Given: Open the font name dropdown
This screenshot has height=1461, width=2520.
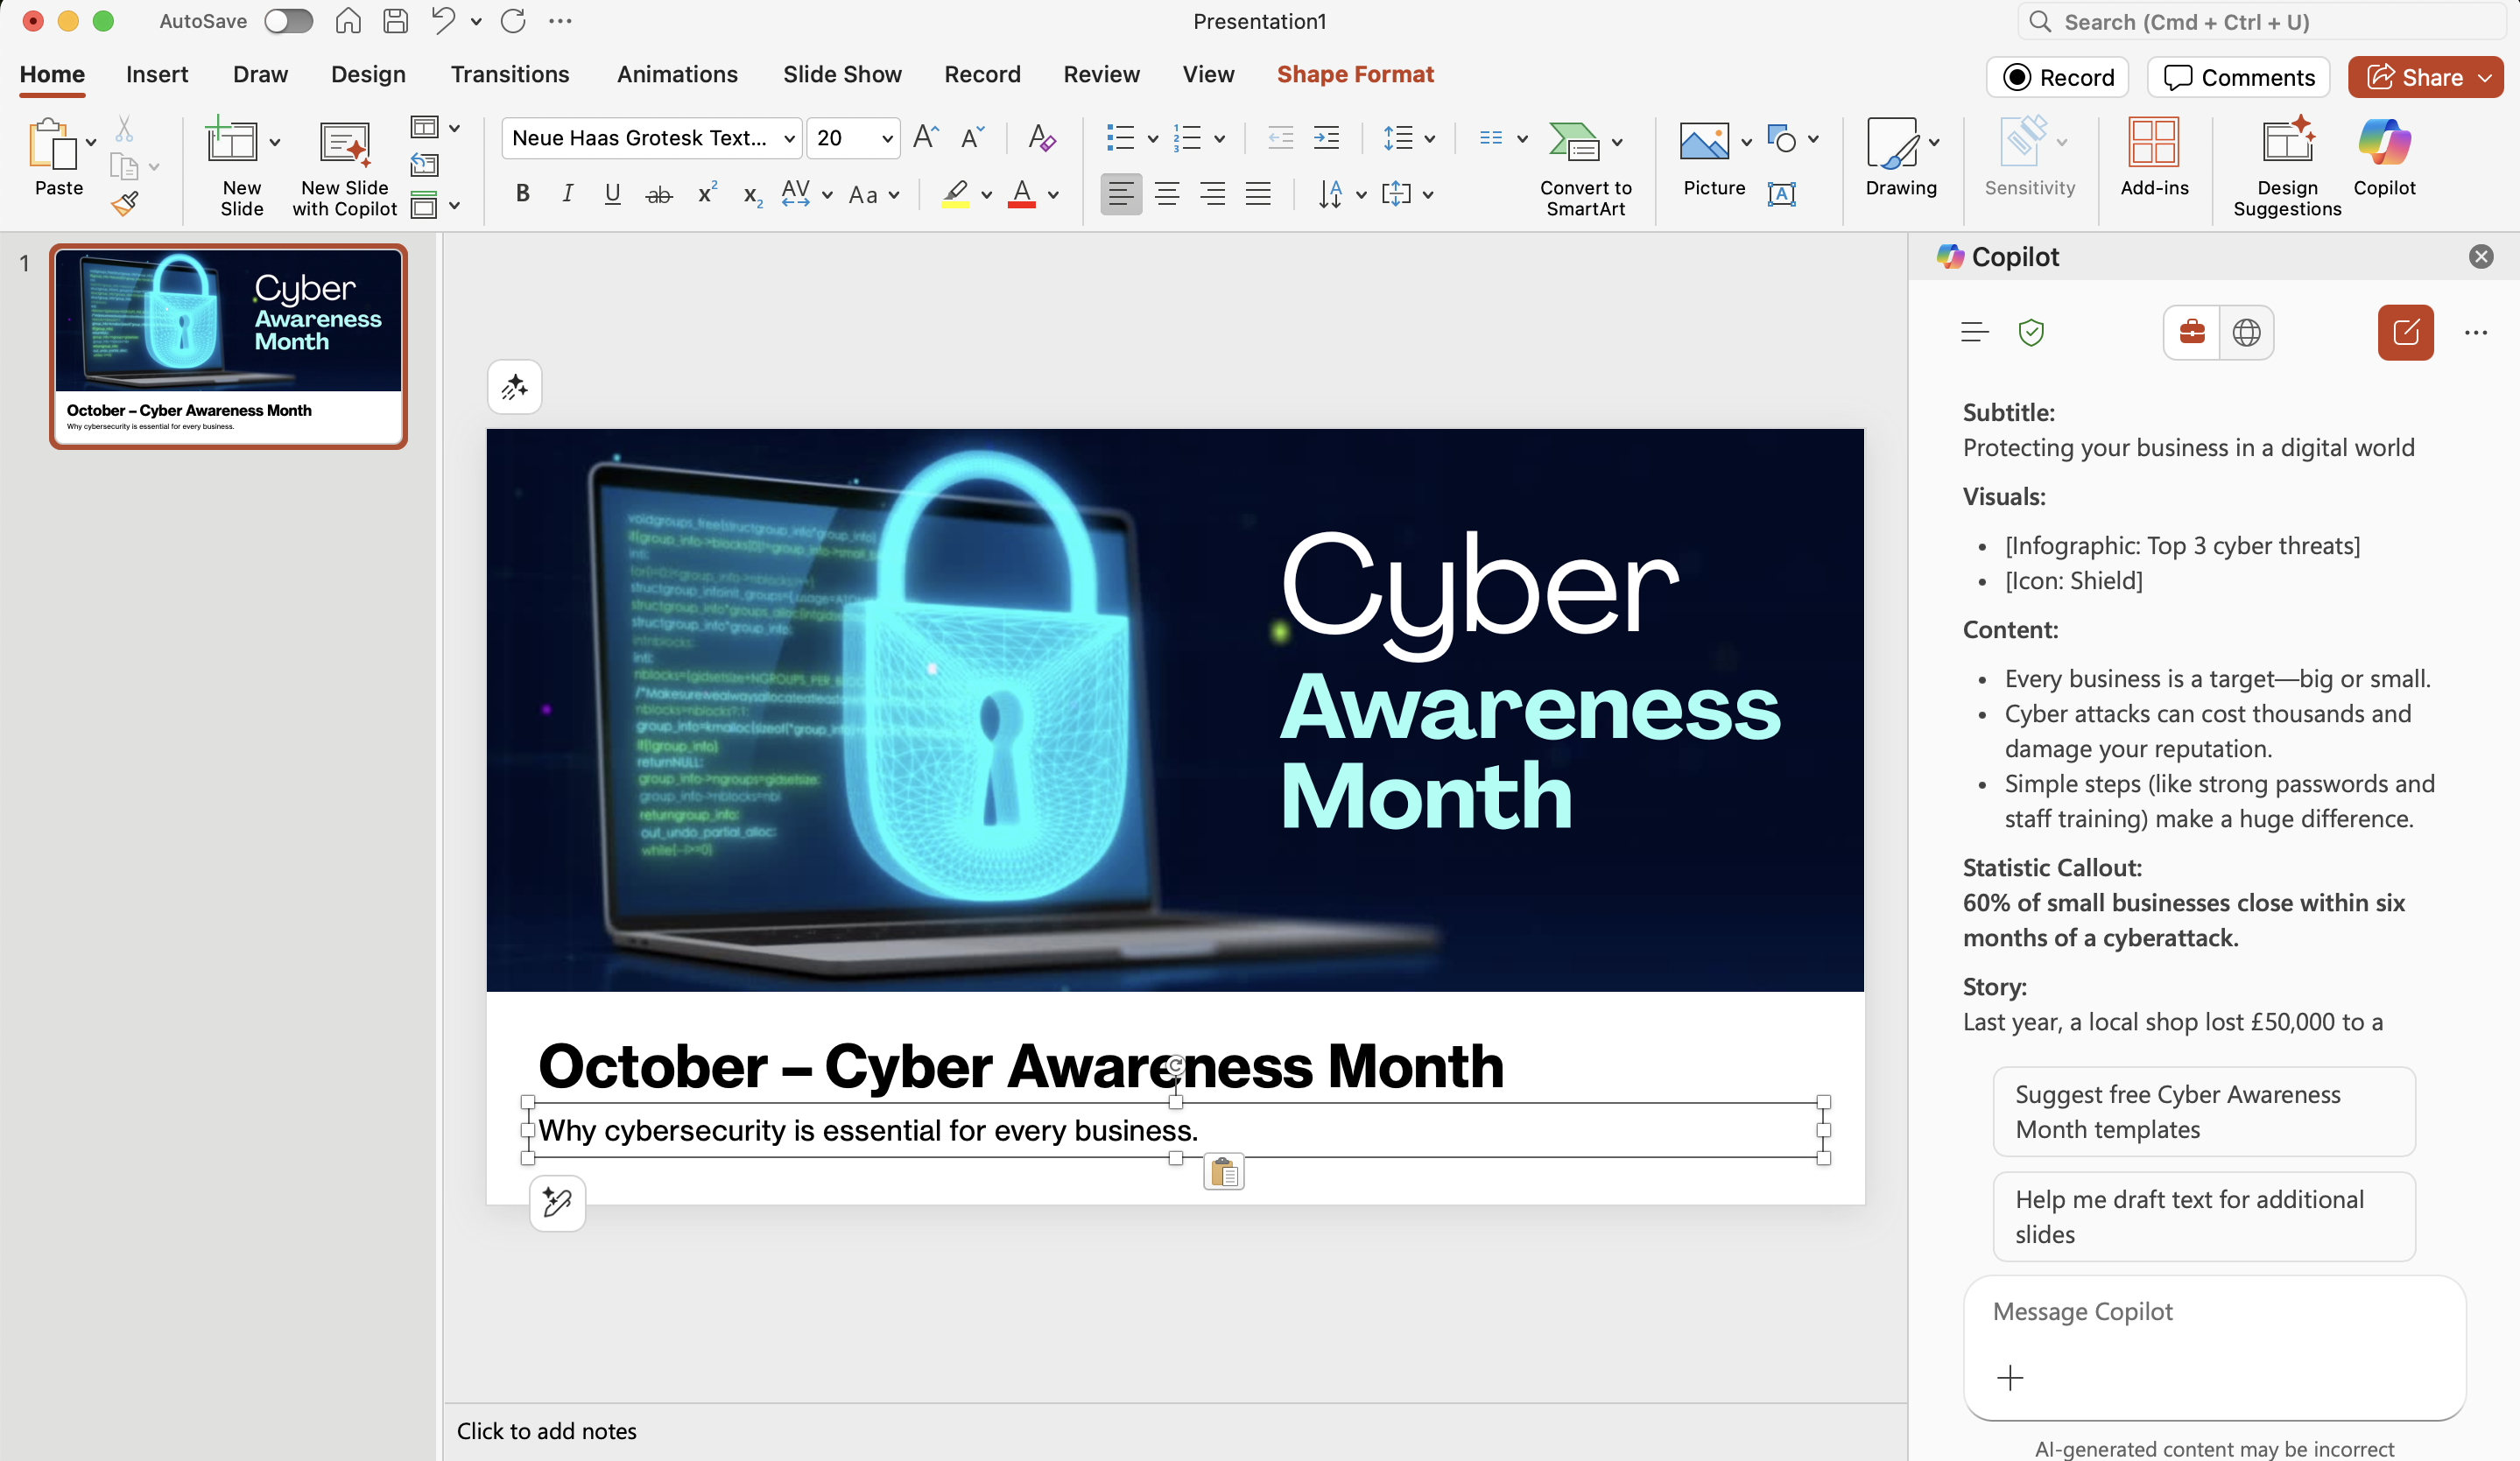Looking at the screenshot, I should 789,138.
